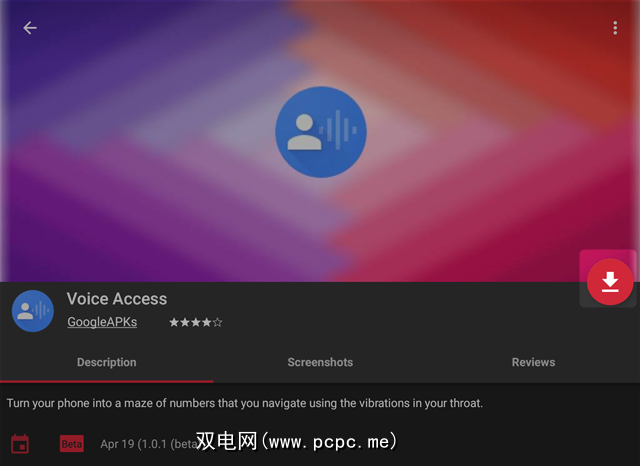Click the empty fifth rating star
Screen dimensions: 640x466
[x=218, y=322]
